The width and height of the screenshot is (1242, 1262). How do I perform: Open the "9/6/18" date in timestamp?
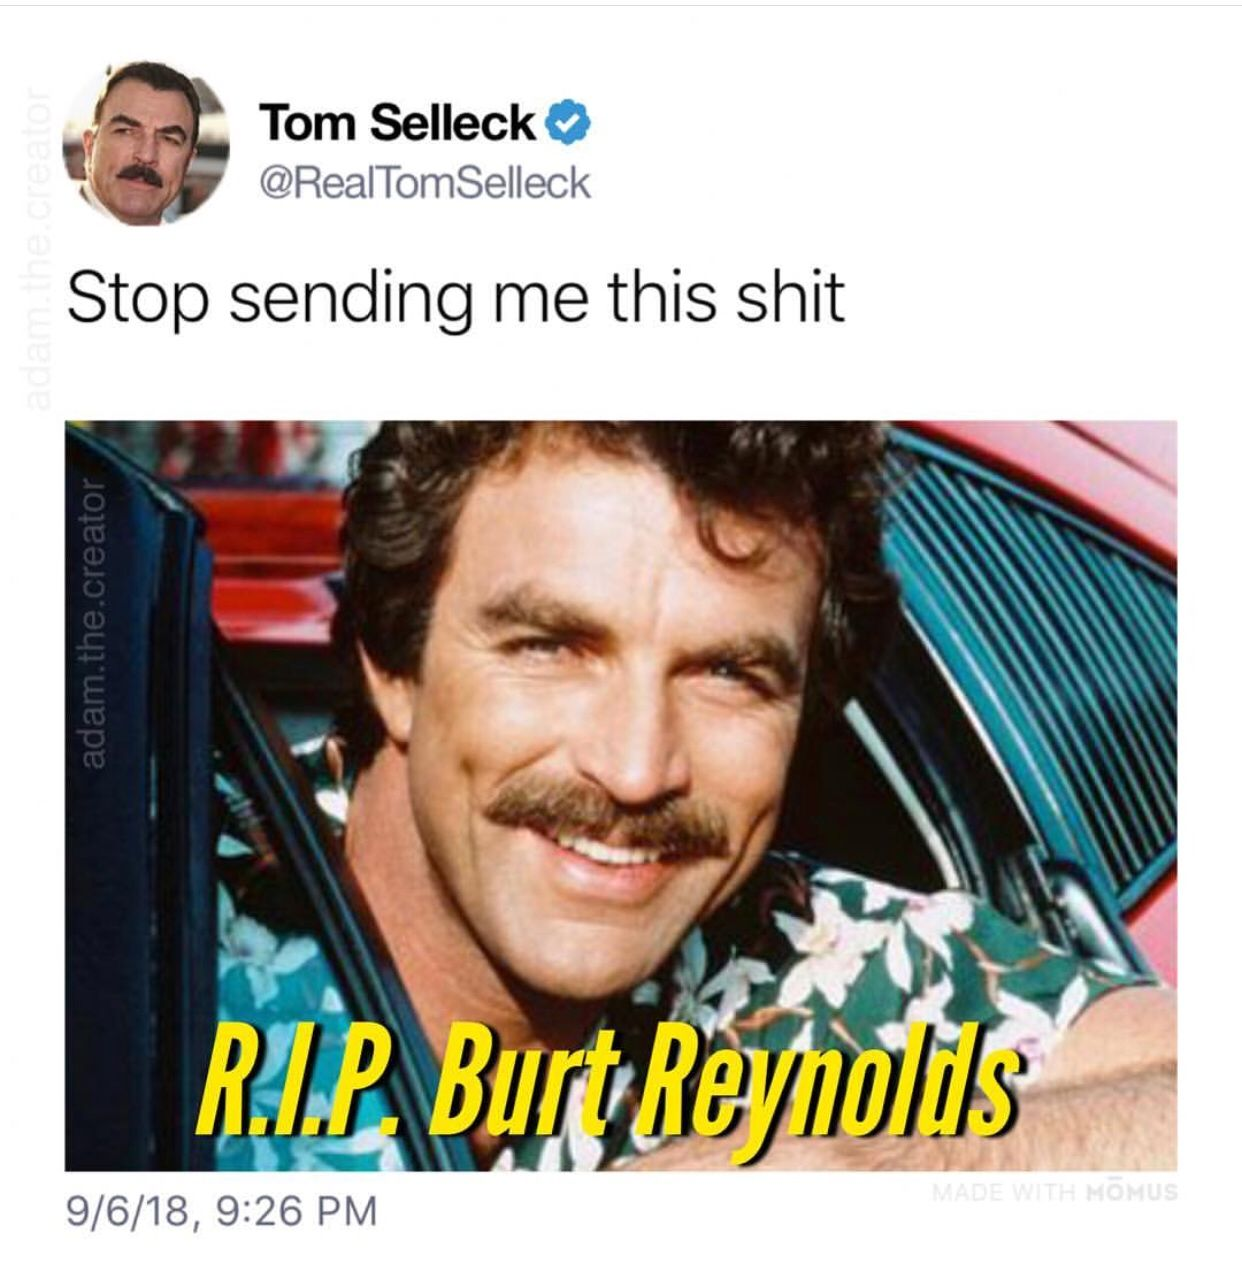[126, 1212]
